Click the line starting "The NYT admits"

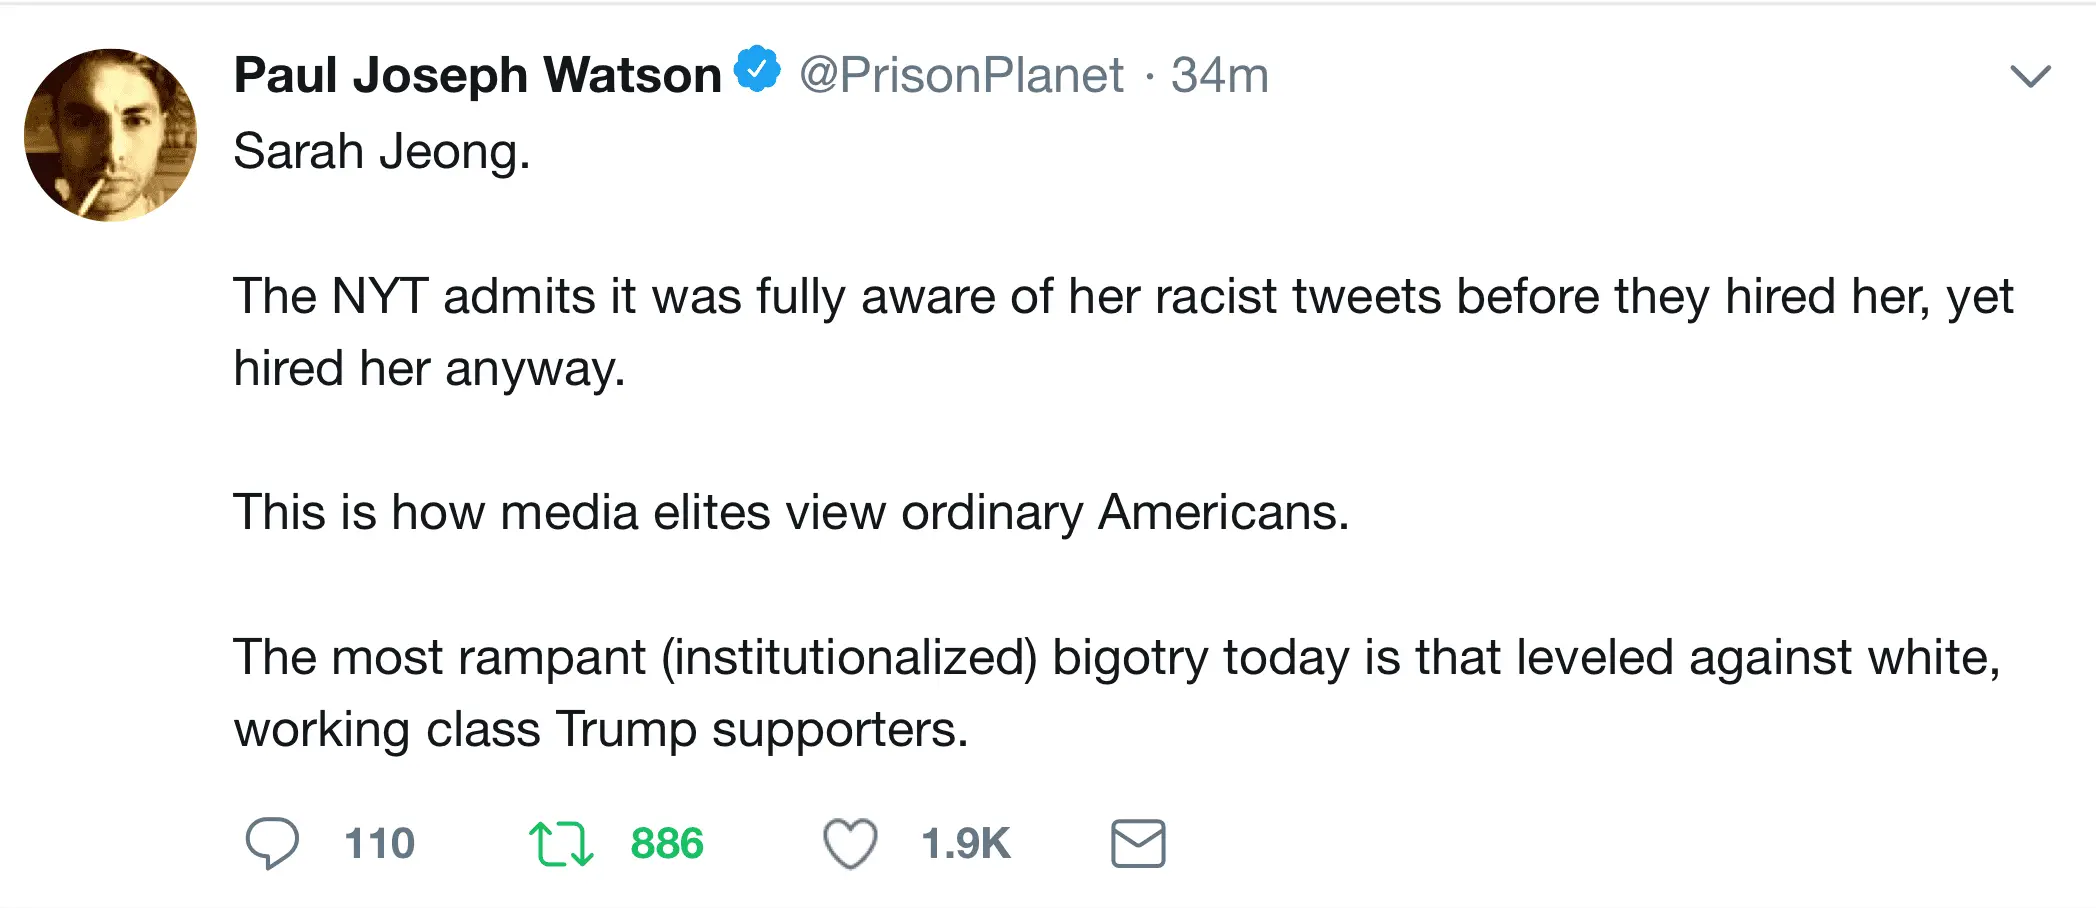(1122, 297)
